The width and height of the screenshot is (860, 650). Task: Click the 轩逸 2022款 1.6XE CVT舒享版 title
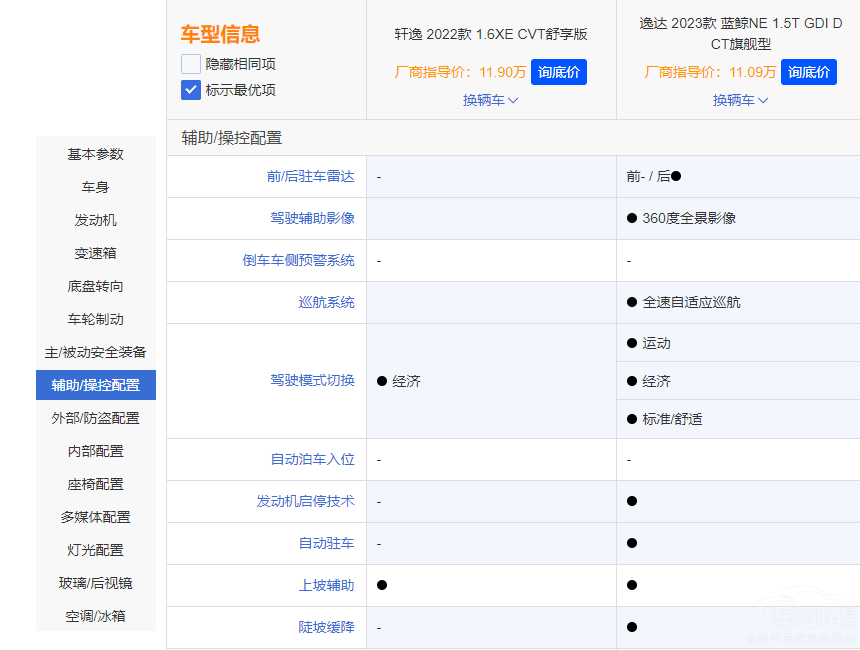(491, 34)
